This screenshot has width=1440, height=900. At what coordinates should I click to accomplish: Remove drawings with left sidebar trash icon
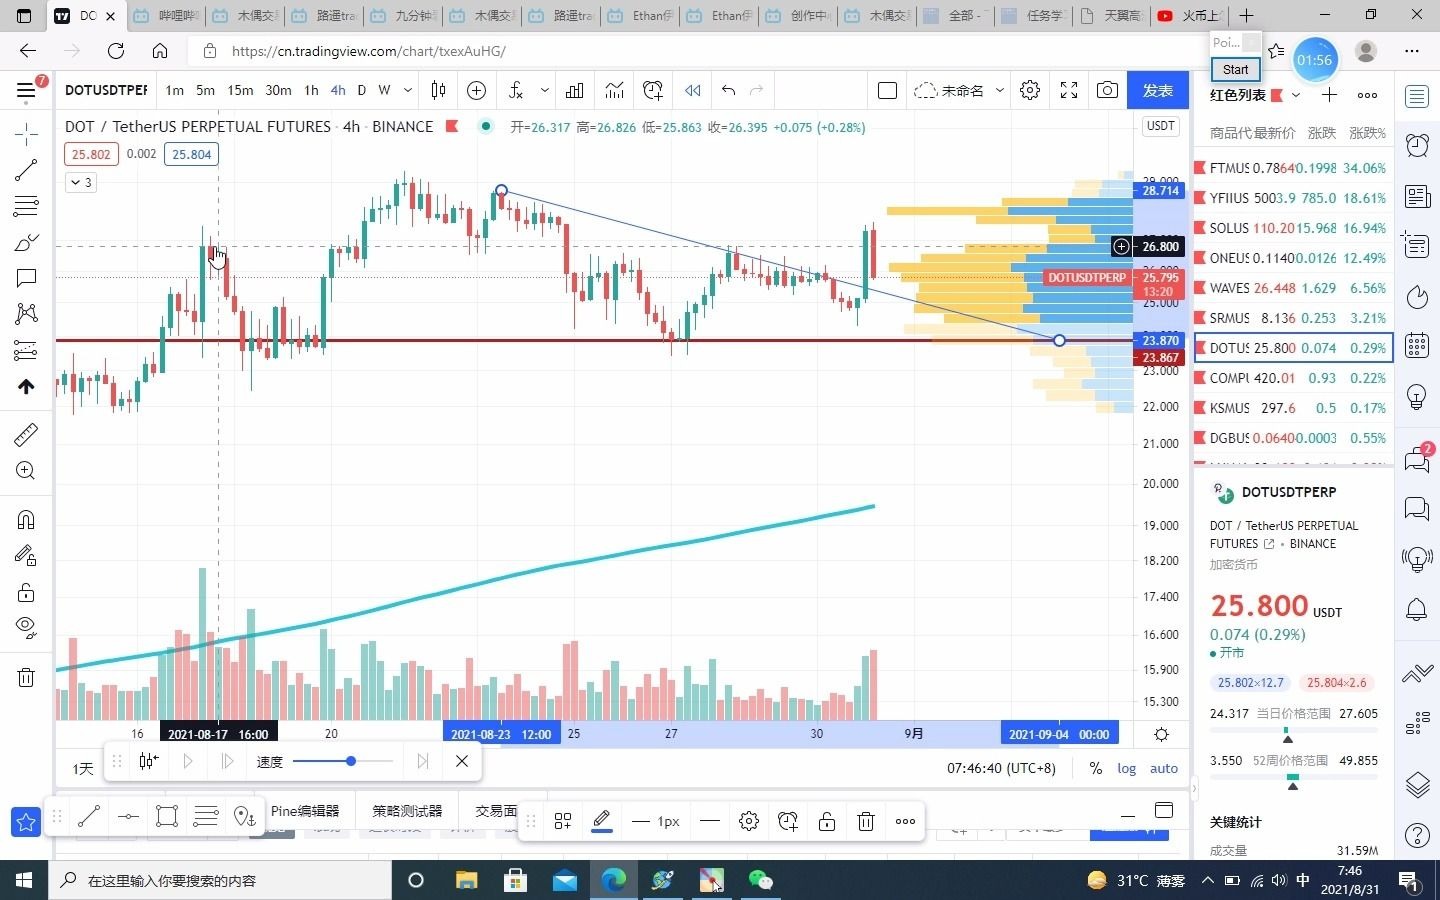coord(26,677)
